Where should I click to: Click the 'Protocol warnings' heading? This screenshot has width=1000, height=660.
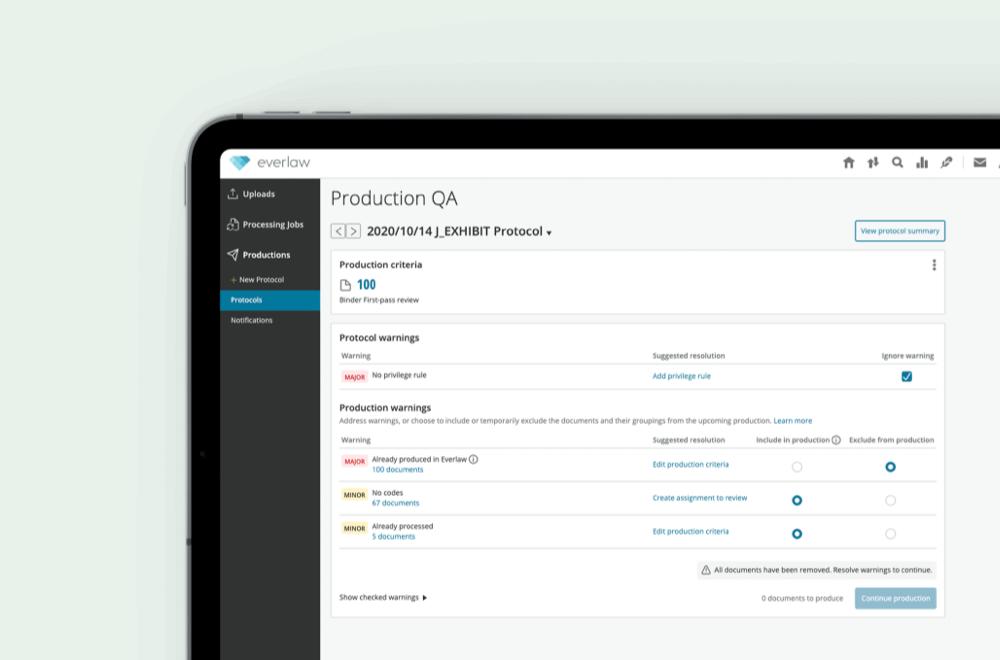click(x=379, y=338)
